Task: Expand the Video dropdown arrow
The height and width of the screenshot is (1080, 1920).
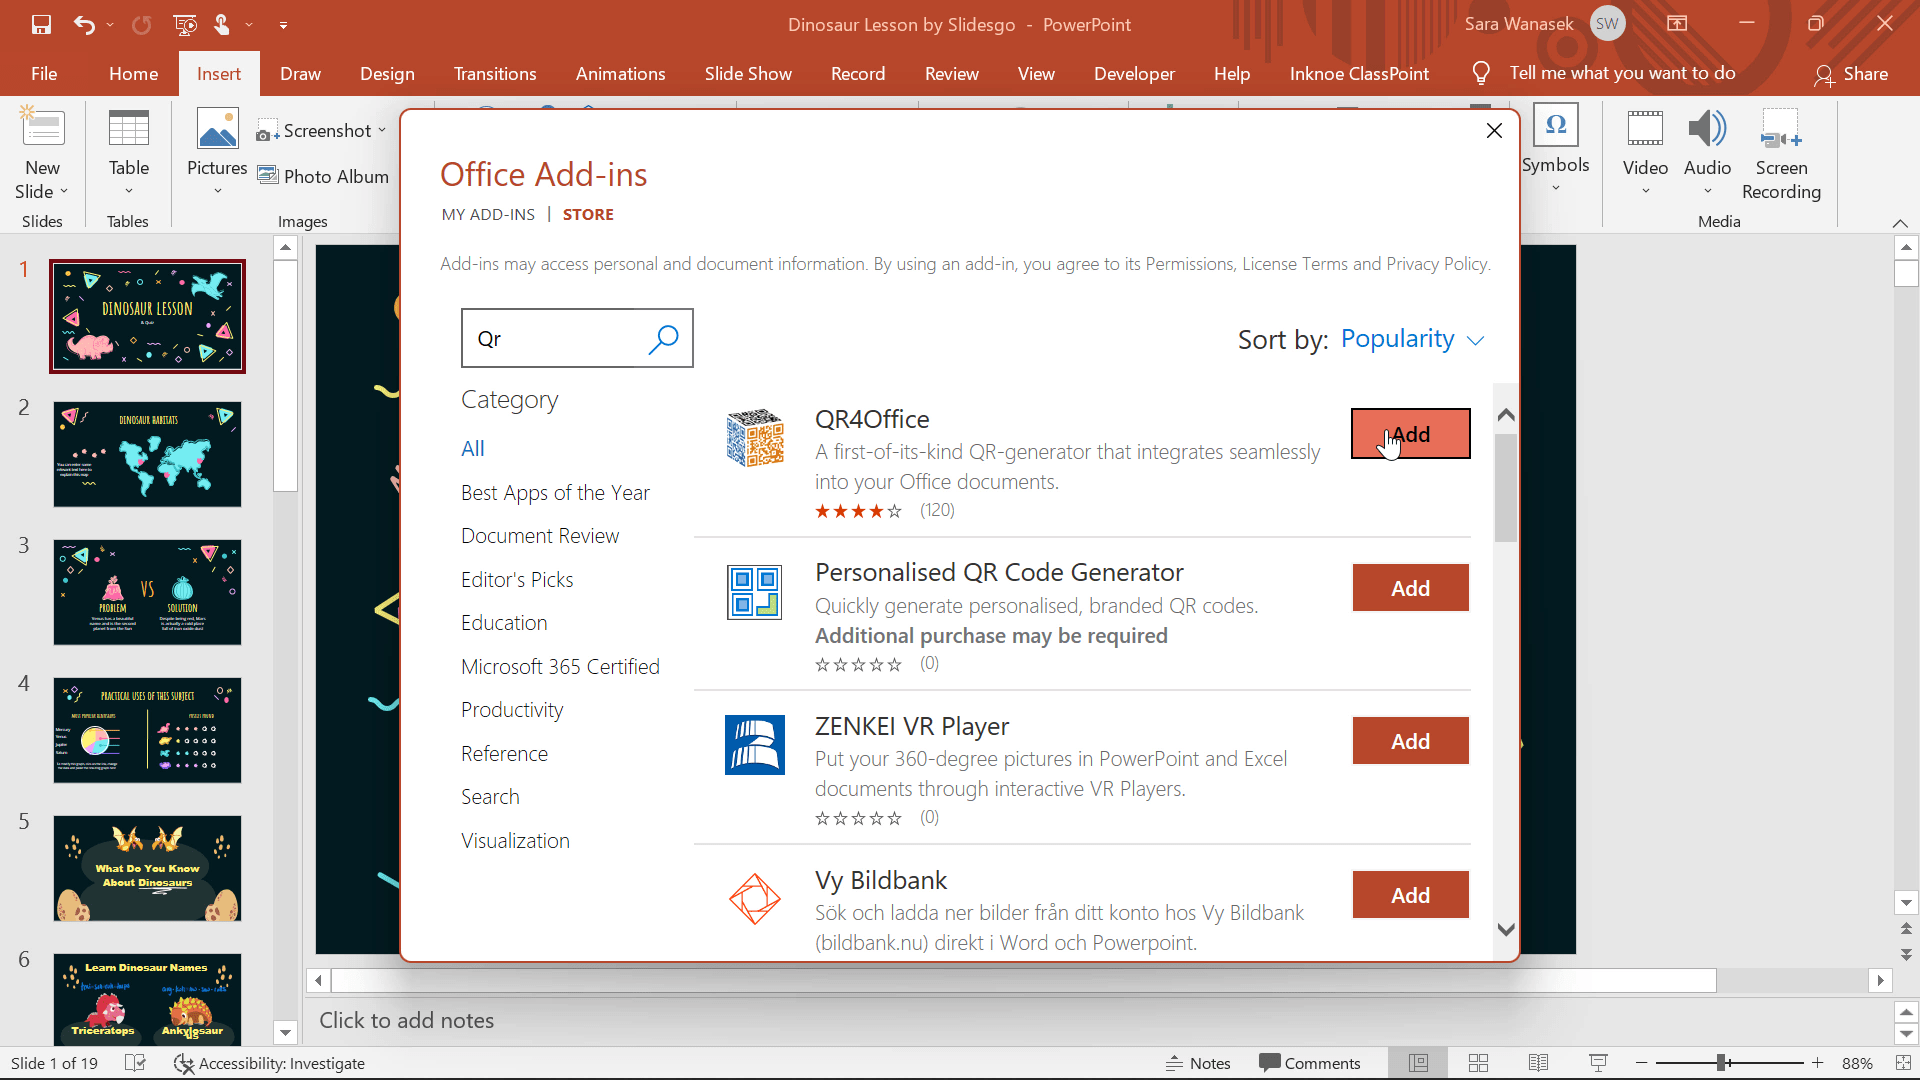Action: 1645,192
